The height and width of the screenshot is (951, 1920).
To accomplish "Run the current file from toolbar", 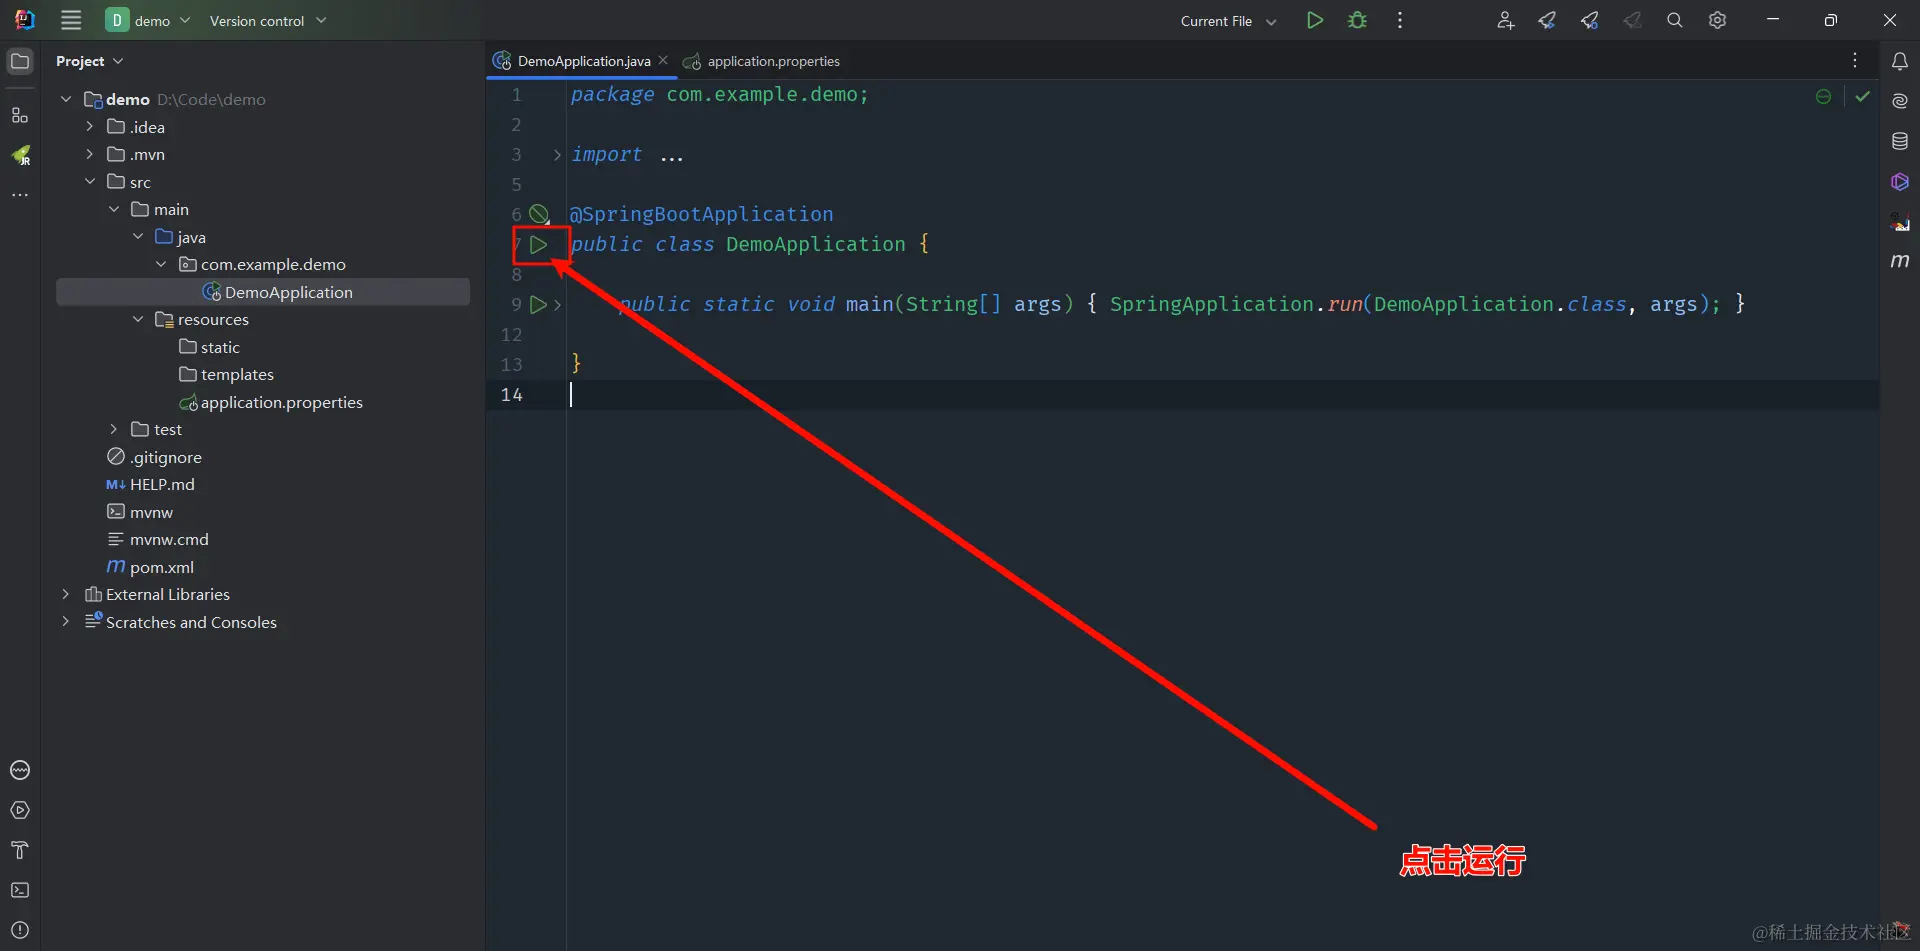I will pyautogui.click(x=1315, y=20).
